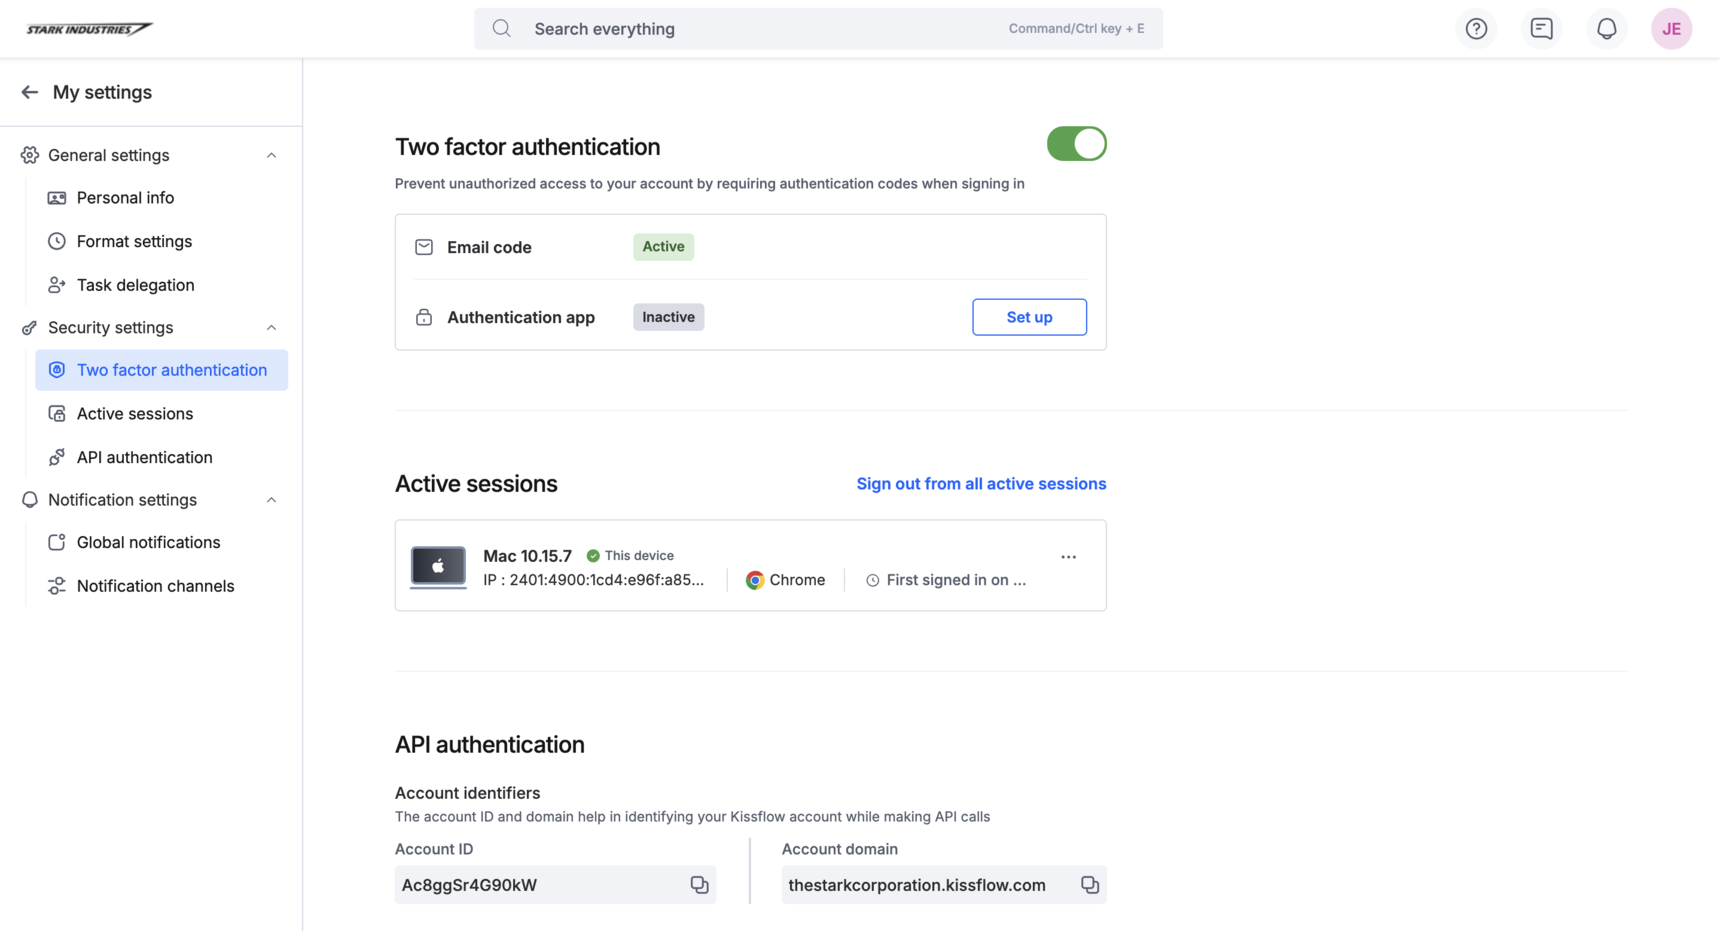The width and height of the screenshot is (1720, 931).
Task: Open the help question mark icon
Action: point(1476,29)
